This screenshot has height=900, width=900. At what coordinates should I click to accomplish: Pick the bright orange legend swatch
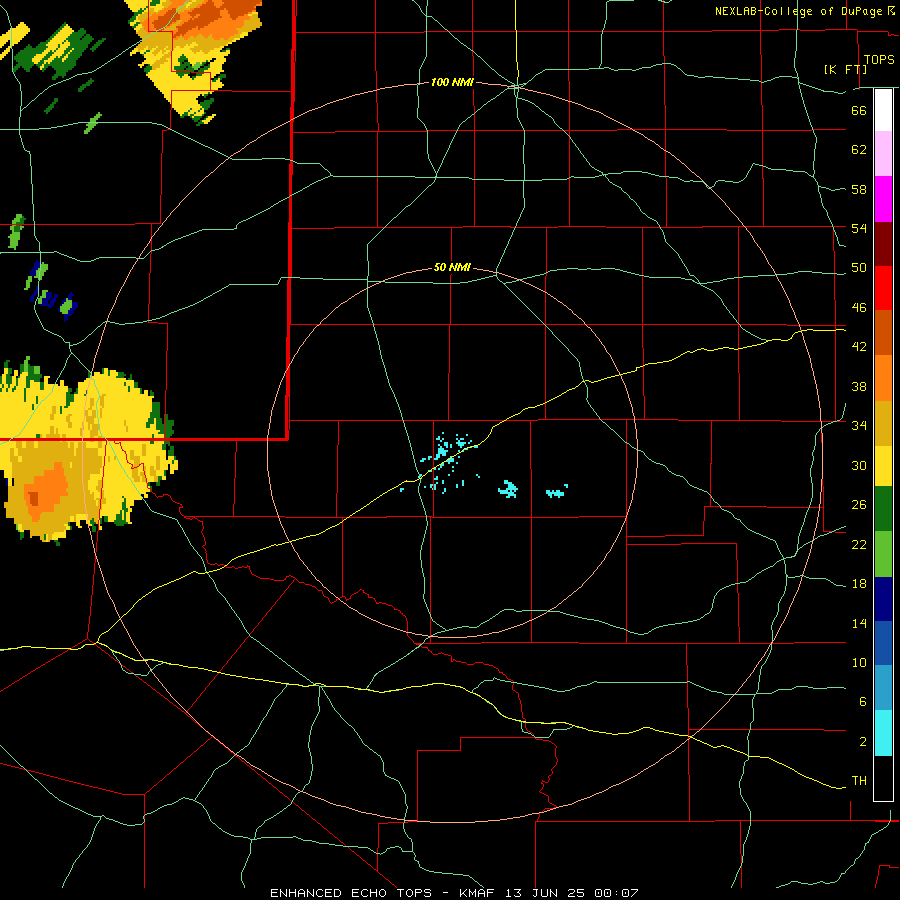point(883,378)
